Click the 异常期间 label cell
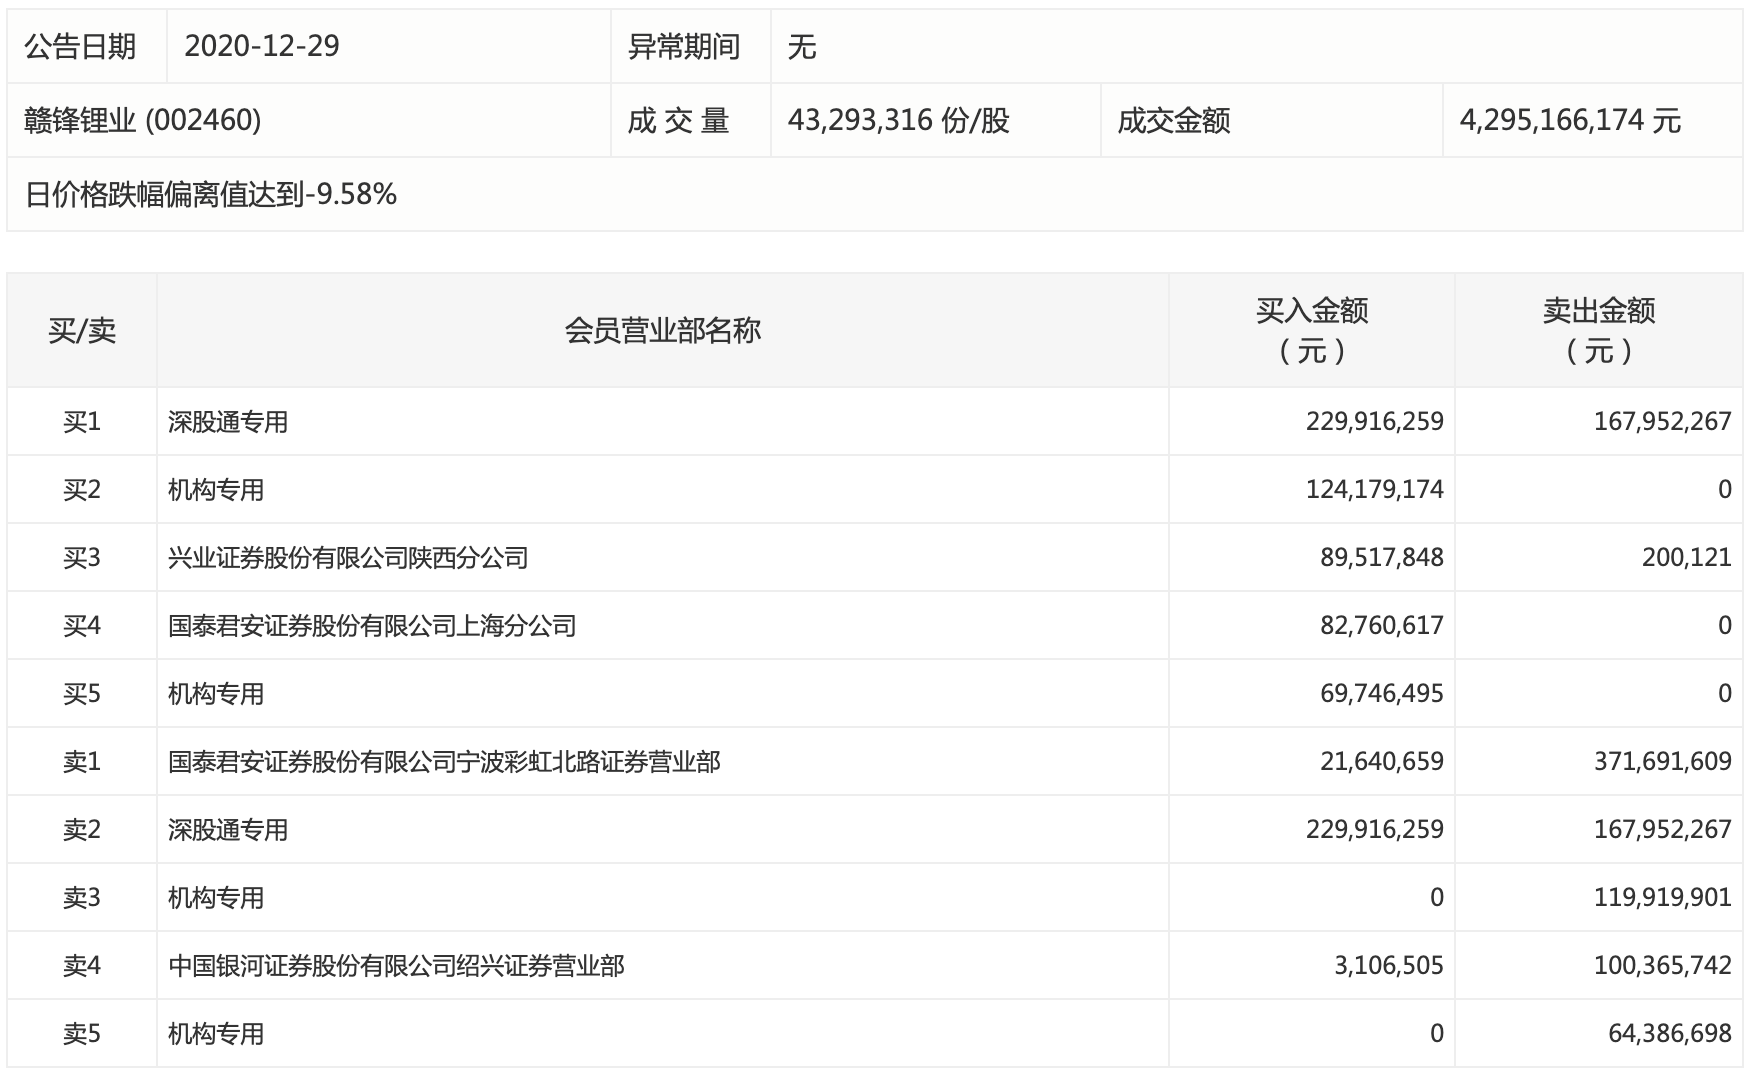This screenshot has height=1082, width=1754. (x=684, y=46)
